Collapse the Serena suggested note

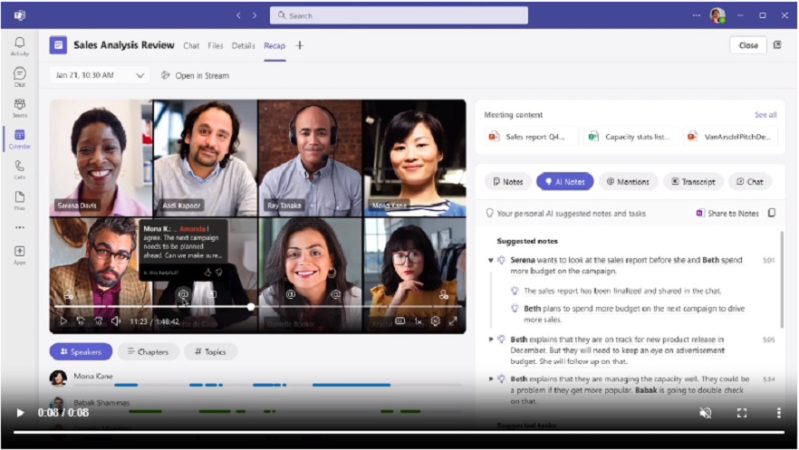tap(491, 260)
